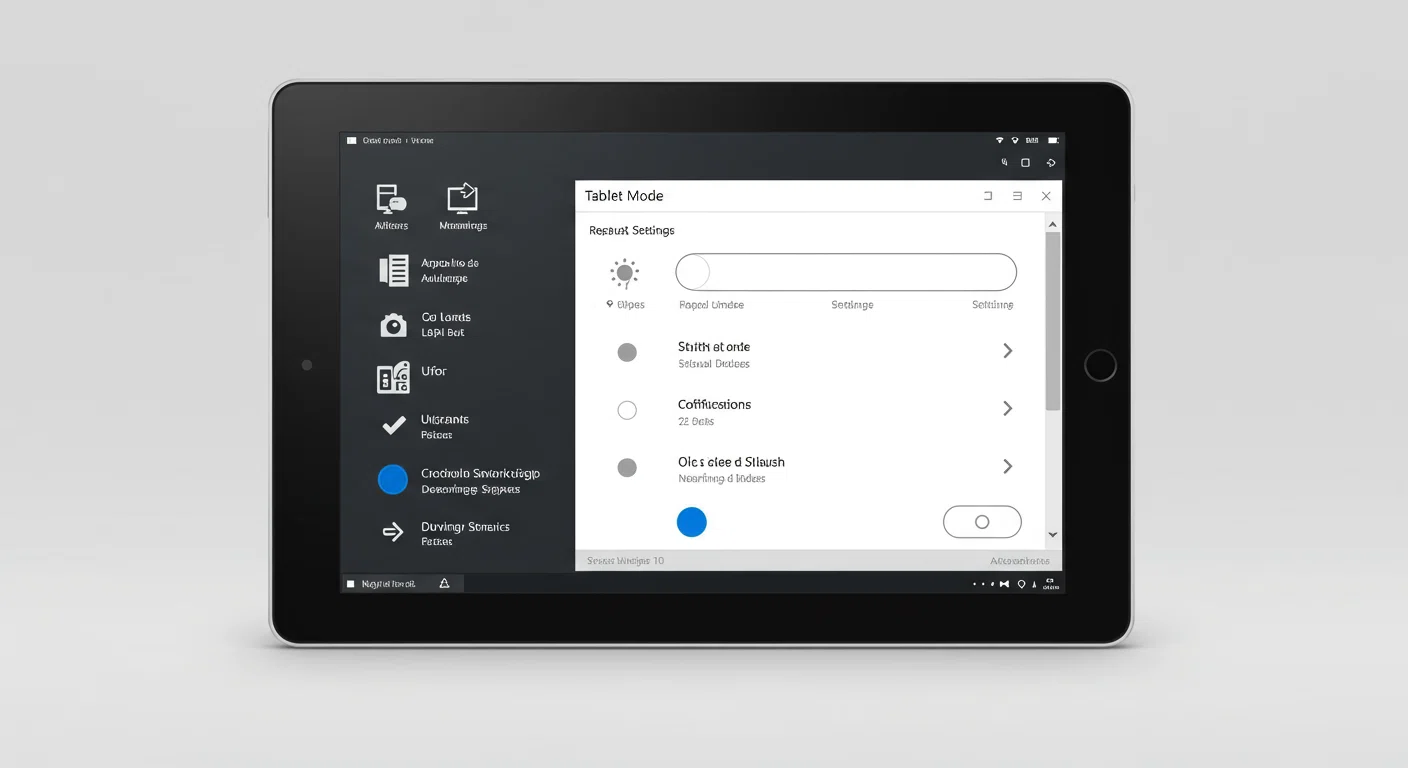Expand the 'Olcs clee d Sllaush' row chevron
Viewport: 1408px width, 768px height.
[1007, 466]
